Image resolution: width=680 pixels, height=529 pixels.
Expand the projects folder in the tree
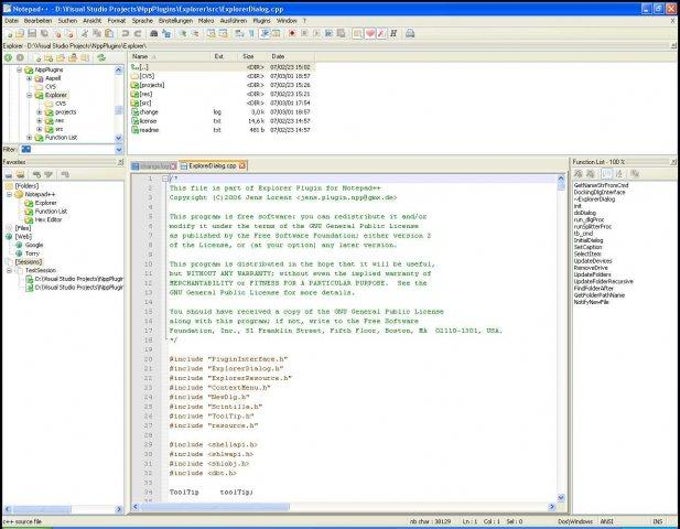click(39, 112)
